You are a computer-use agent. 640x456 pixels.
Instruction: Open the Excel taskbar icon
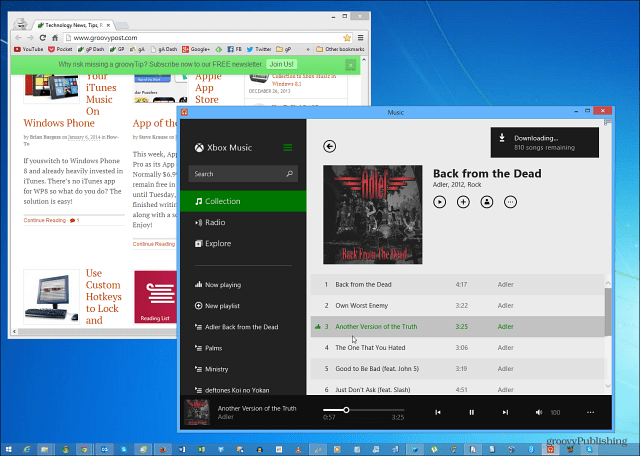[202, 449]
